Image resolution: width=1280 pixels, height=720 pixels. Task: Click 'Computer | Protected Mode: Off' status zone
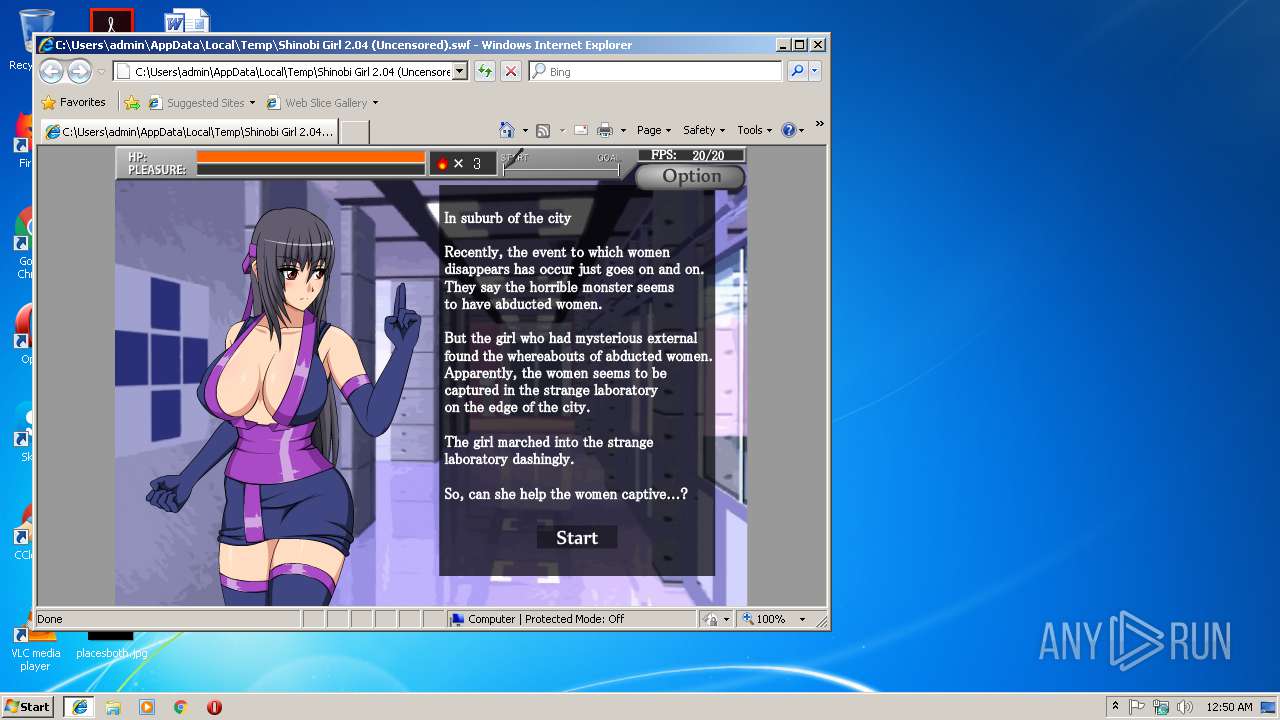572,619
